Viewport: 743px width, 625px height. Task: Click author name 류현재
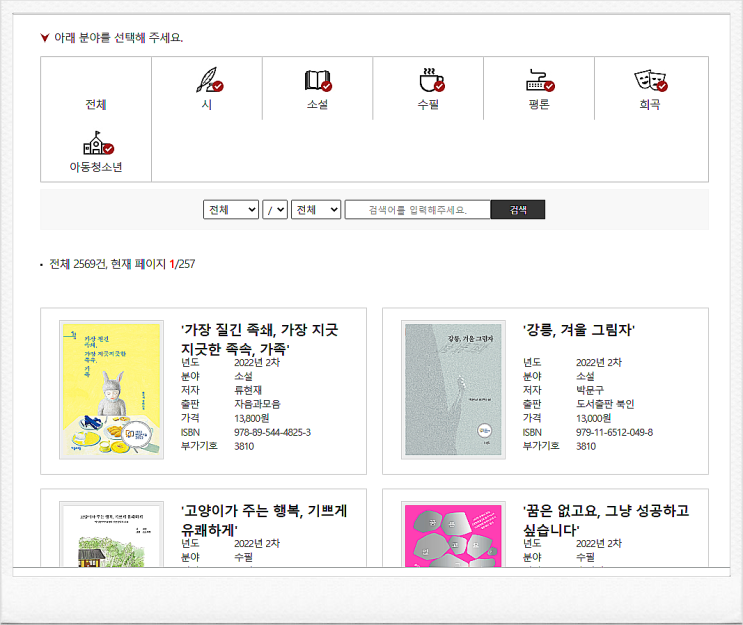click(248, 390)
